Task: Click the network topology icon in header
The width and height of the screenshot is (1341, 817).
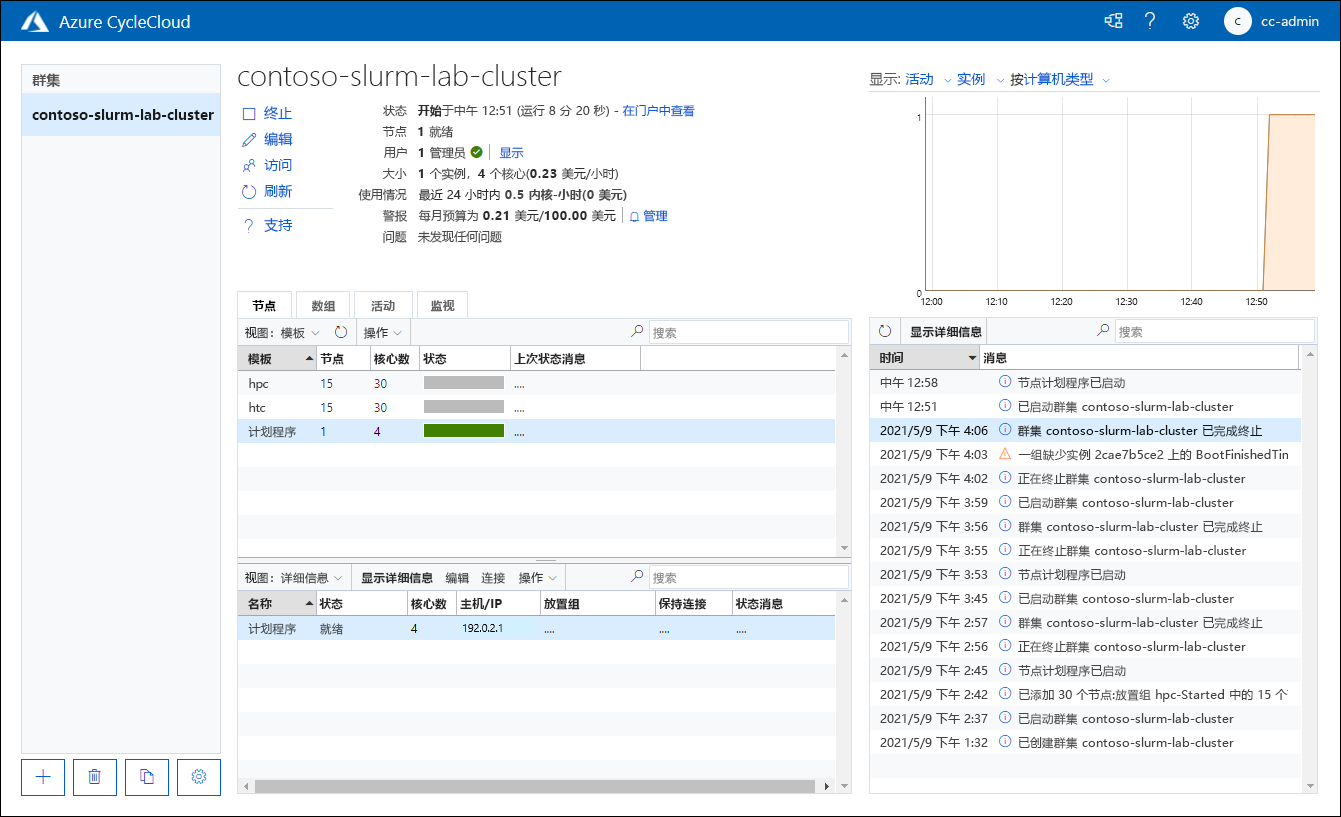Action: coord(1112,21)
